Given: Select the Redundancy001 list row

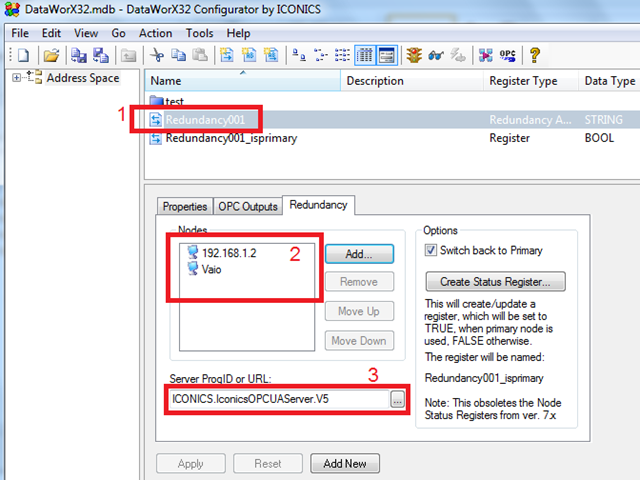Looking at the screenshot, I should pyautogui.click(x=392, y=120).
